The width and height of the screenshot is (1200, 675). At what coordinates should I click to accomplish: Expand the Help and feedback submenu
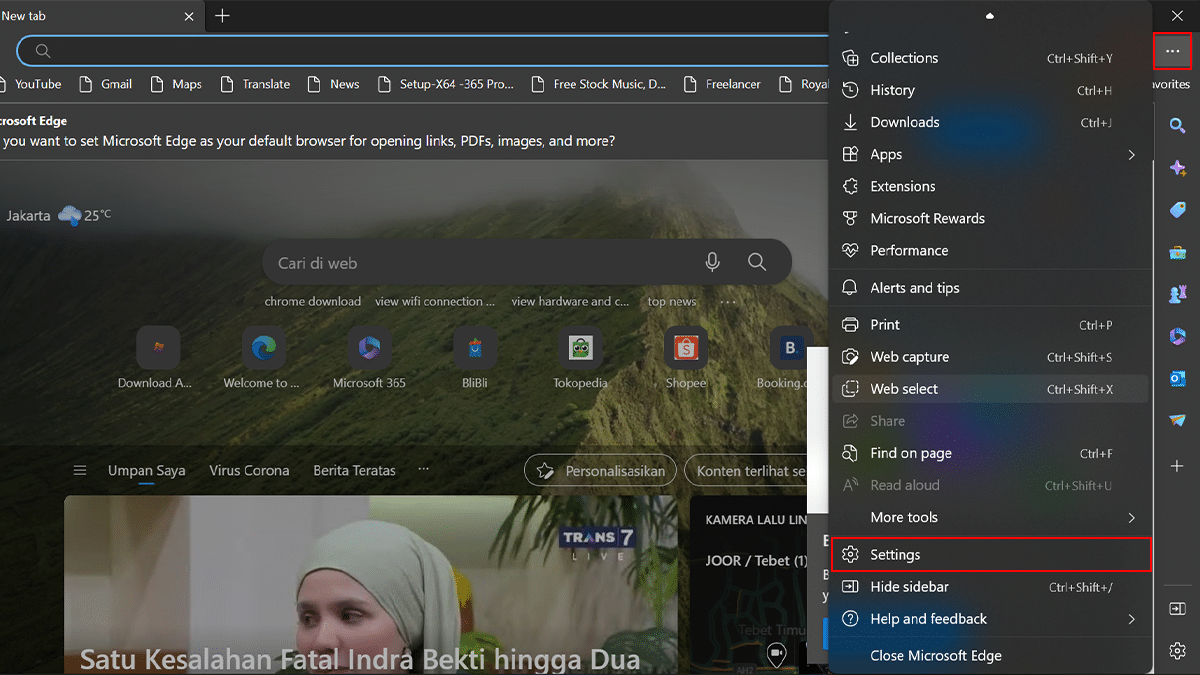click(990, 619)
